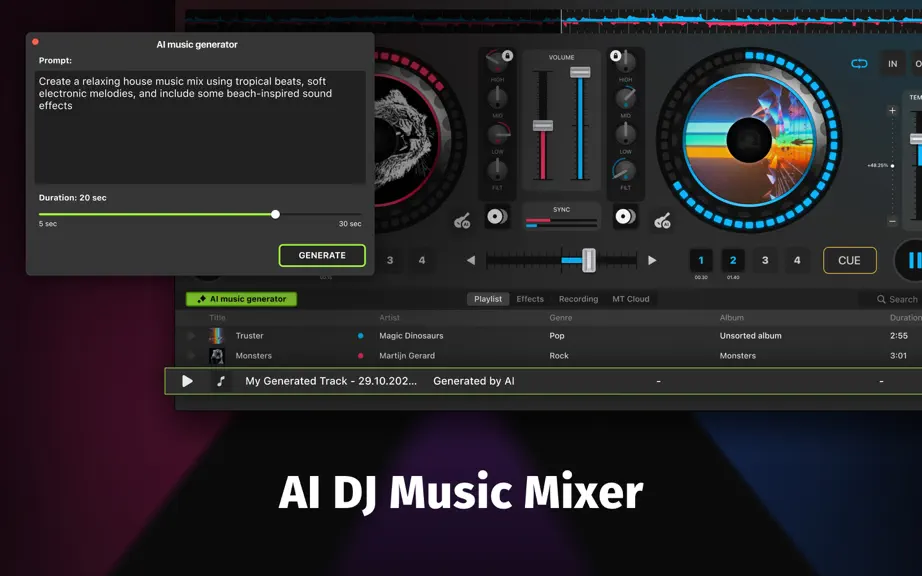Play the generated AI track
Image resolution: width=922 pixels, height=576 pixels.
click(187, 381)
